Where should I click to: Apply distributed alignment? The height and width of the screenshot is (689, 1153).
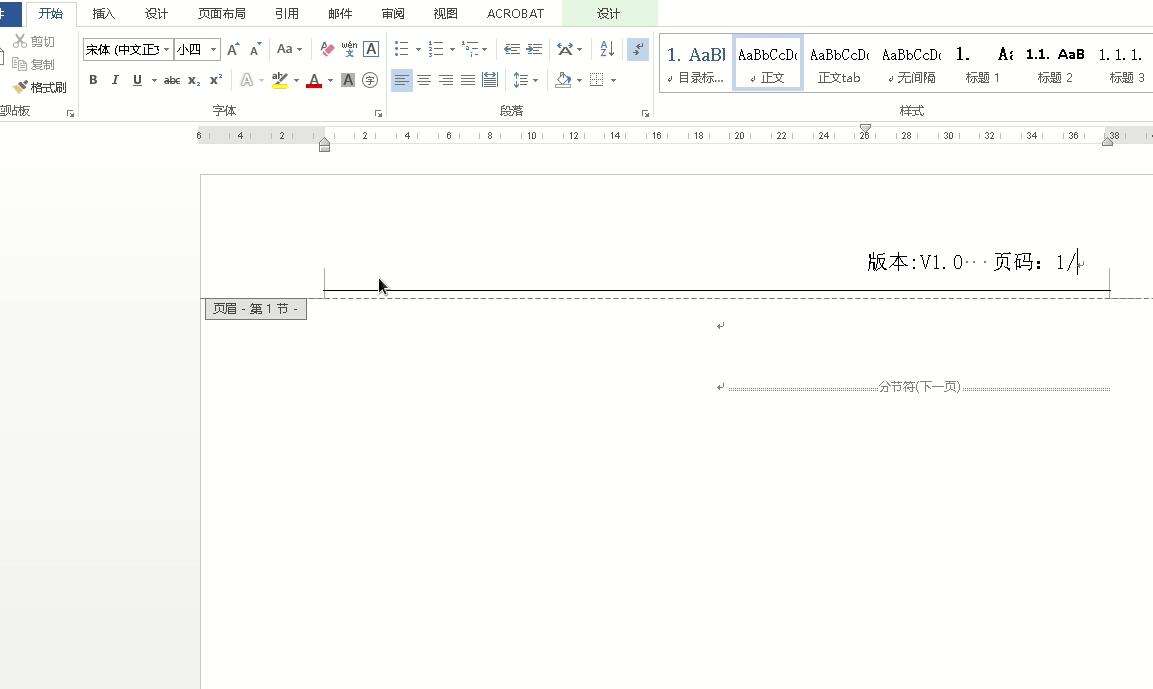coord(490,79)
